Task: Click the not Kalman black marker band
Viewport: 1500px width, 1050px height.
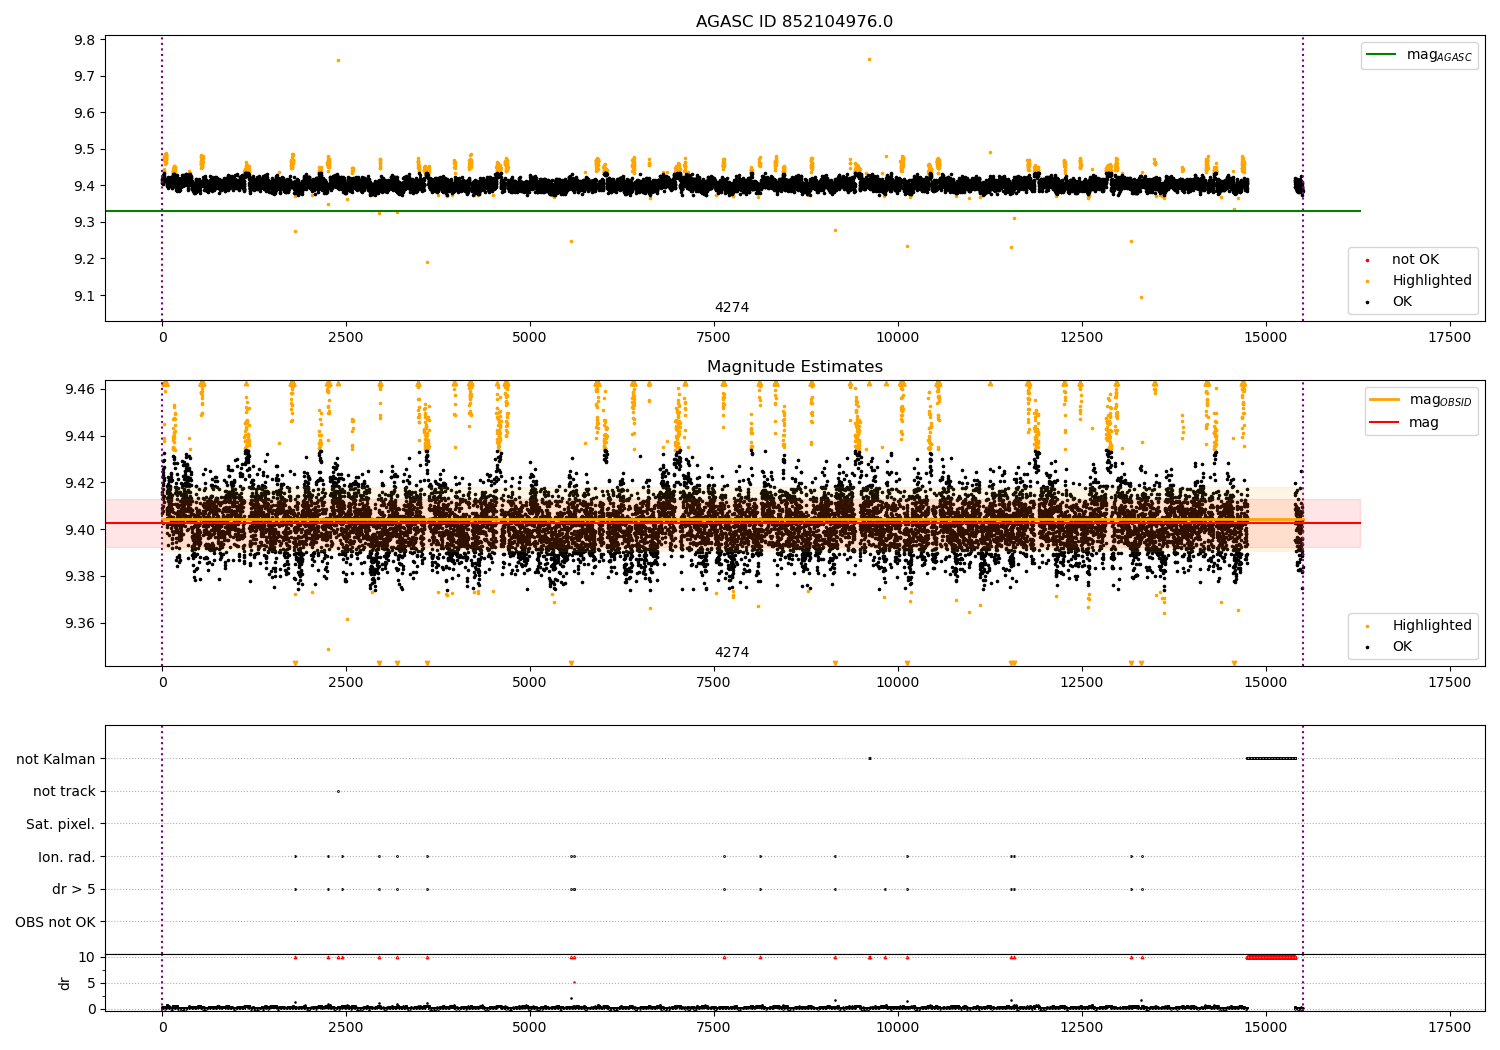Action: 1271,758
